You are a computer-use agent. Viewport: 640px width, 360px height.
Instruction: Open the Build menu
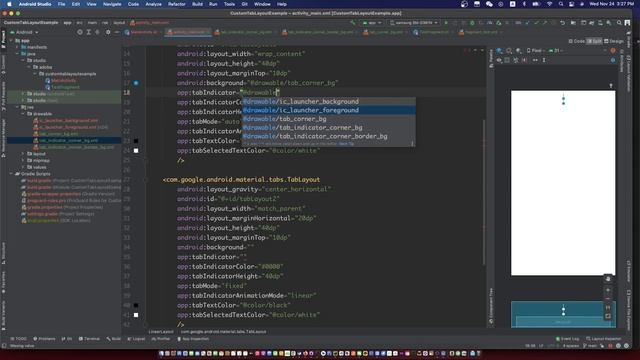pyautogui.click(x=198, y=4)
